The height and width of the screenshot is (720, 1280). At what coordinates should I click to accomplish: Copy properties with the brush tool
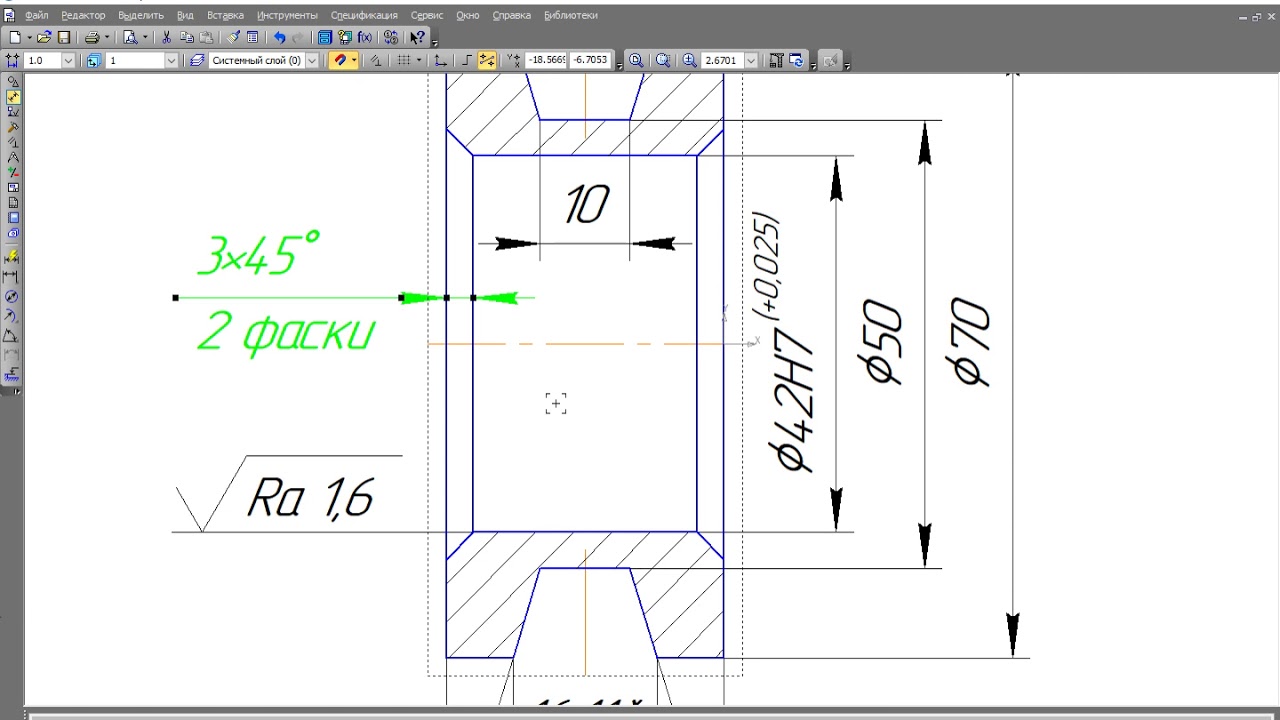click(233, 37)
